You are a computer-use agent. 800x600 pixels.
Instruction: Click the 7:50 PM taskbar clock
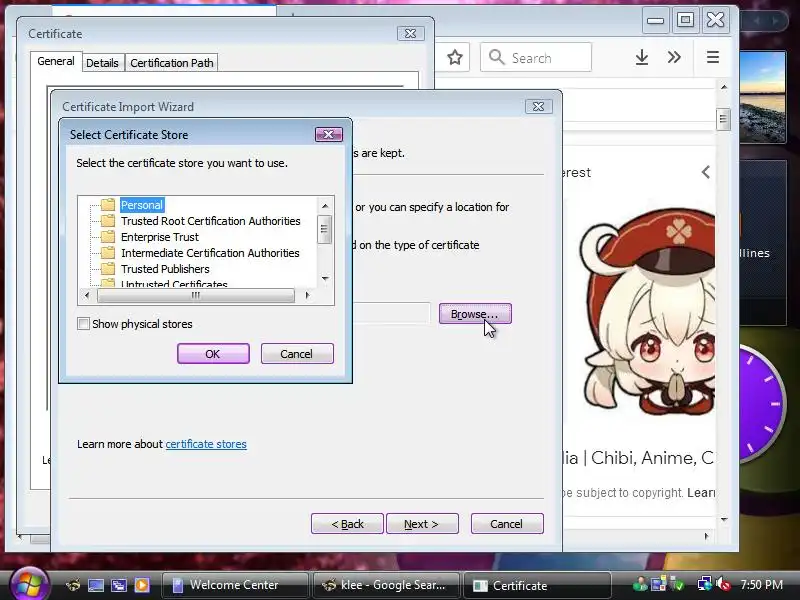click(762, 584)
